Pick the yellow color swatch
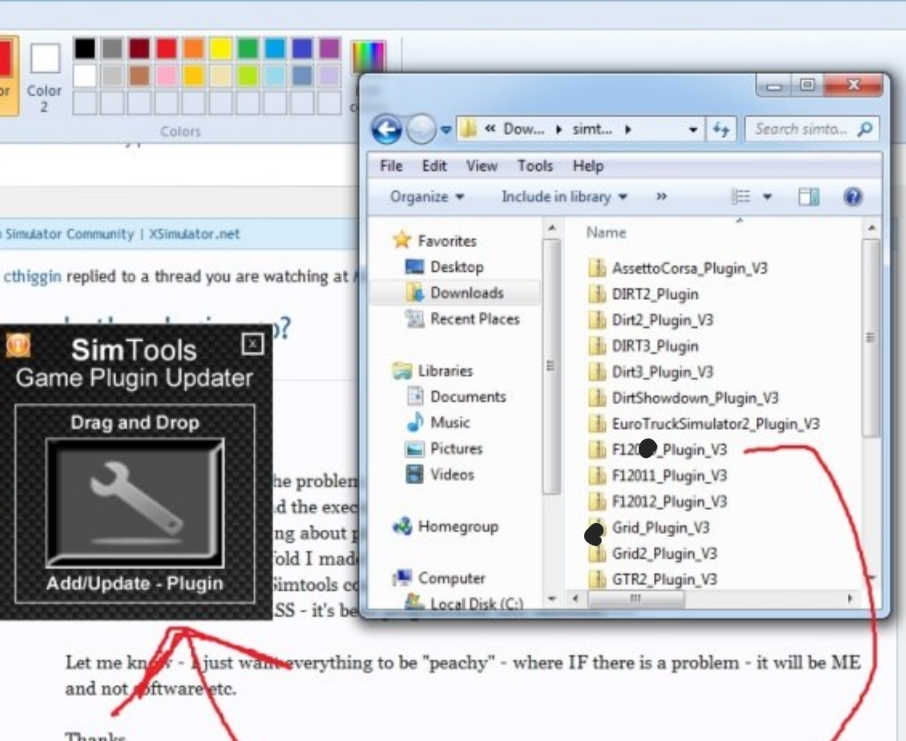The height and width of the screenshot is (741, 906). pyautogui.click(x=220, y=48)
